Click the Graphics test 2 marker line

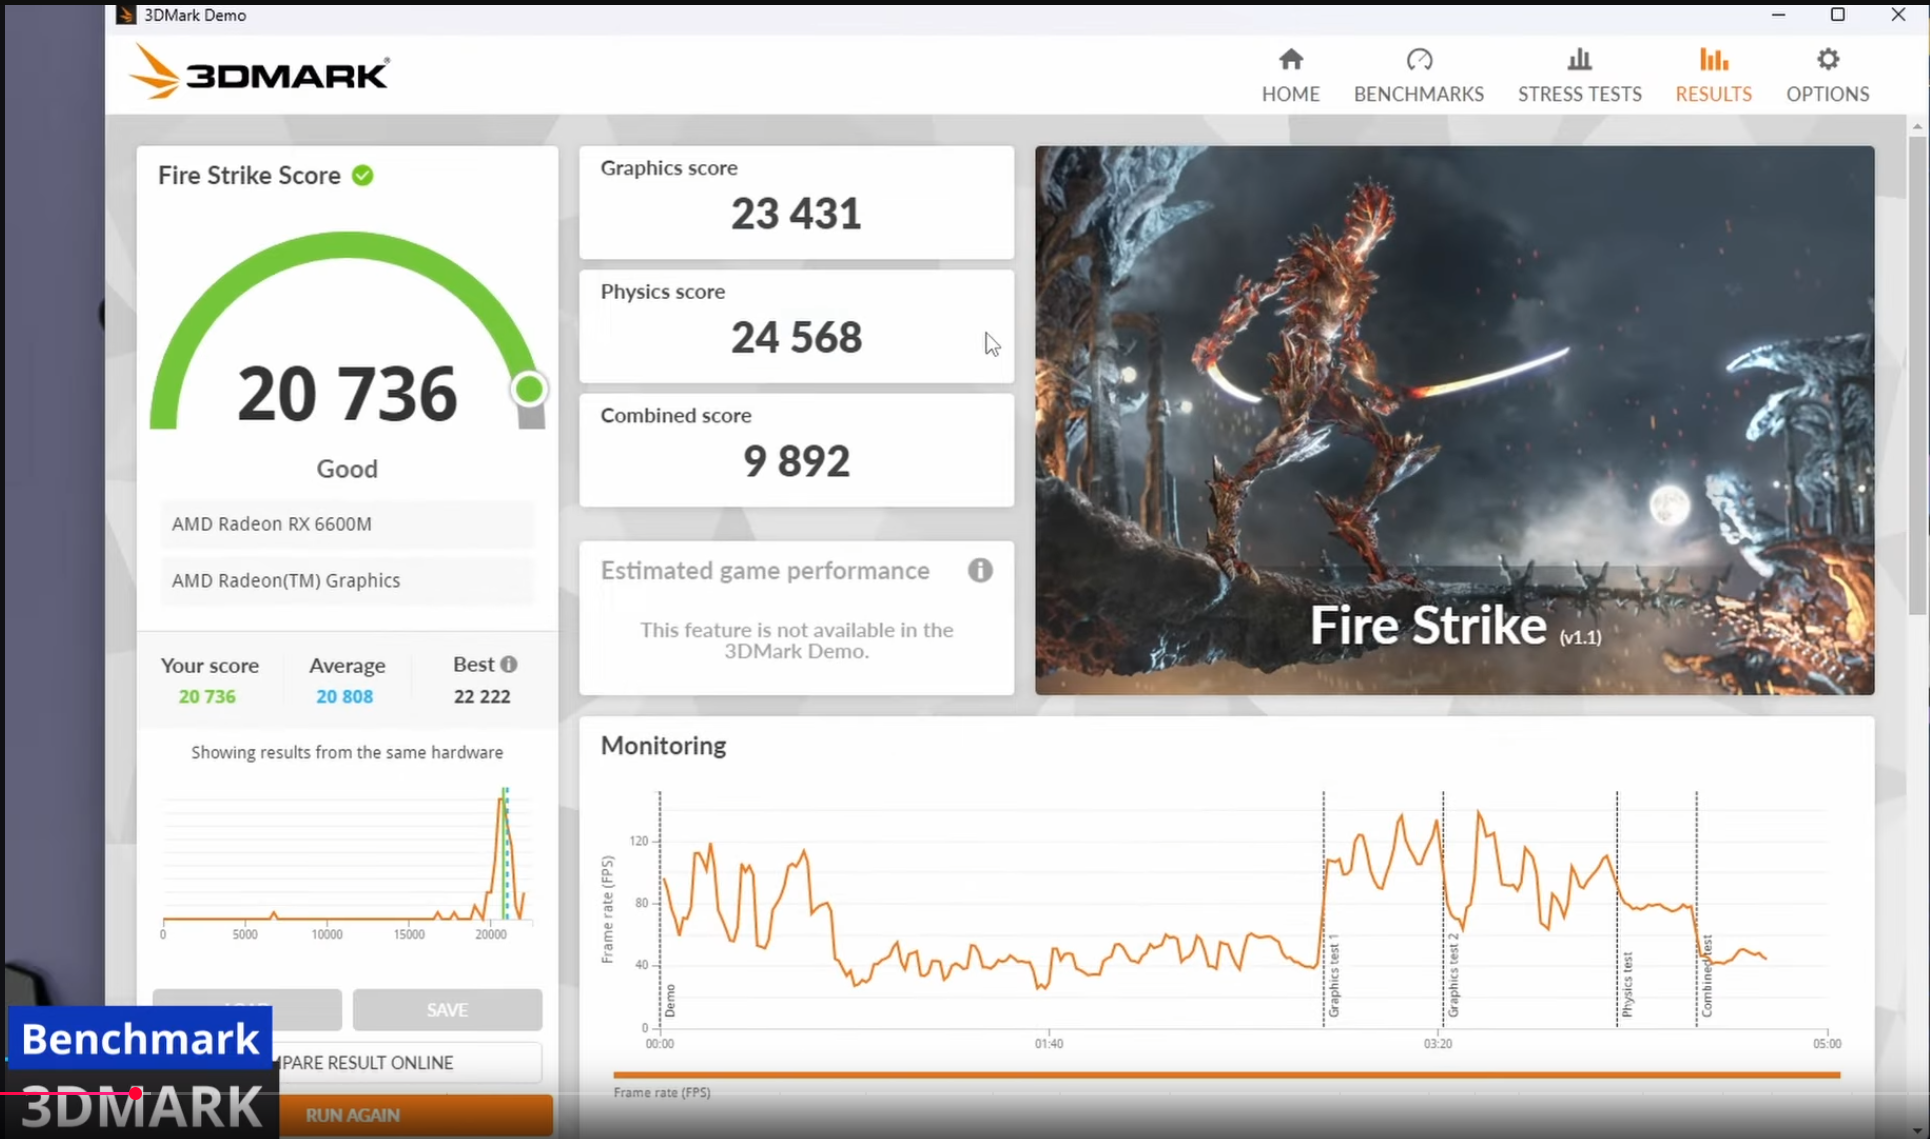point(1443,908)
